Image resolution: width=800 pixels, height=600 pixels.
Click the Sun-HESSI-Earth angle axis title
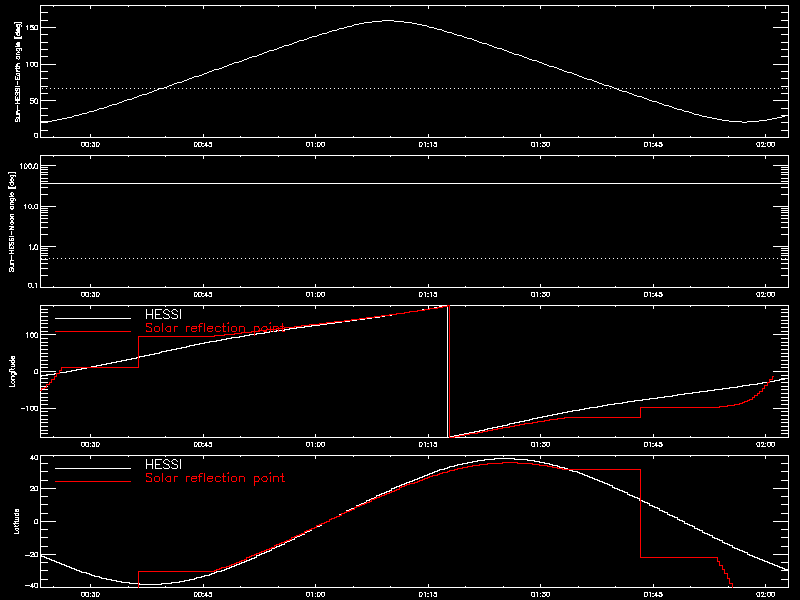(x=17, y=71)
